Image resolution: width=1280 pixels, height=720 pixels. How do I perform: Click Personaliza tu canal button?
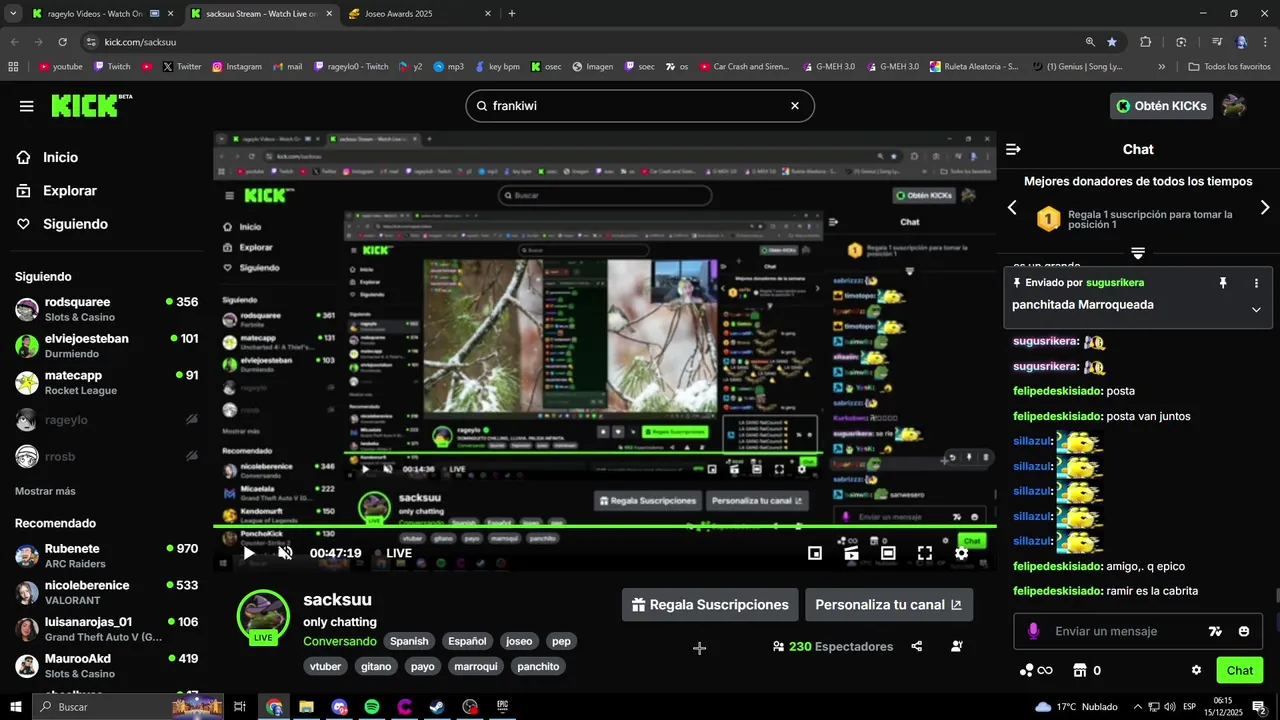click(889, 605)
